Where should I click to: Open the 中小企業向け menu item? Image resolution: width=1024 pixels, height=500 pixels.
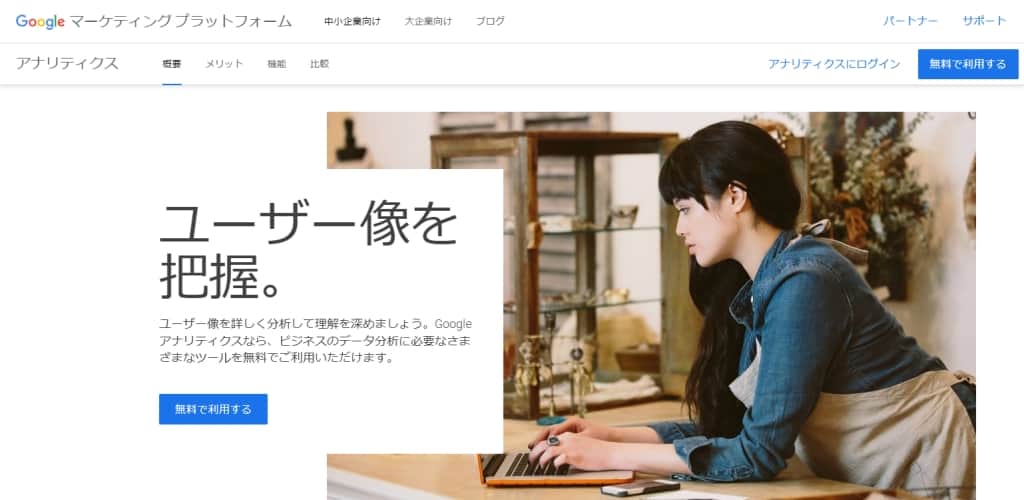[352, 22]
